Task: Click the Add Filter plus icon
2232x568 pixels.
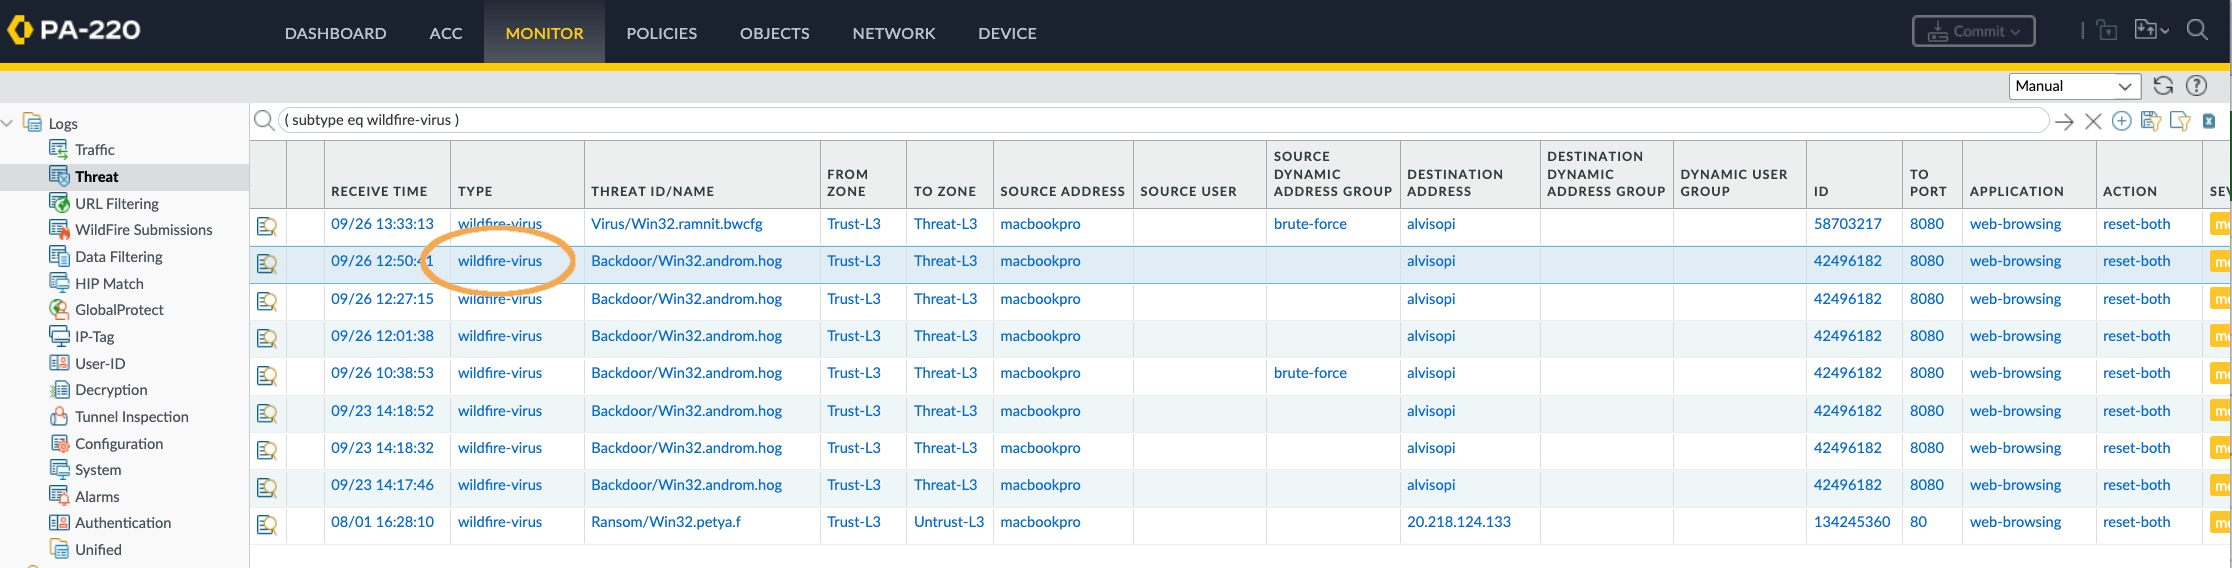Action: pos(2121,121)
